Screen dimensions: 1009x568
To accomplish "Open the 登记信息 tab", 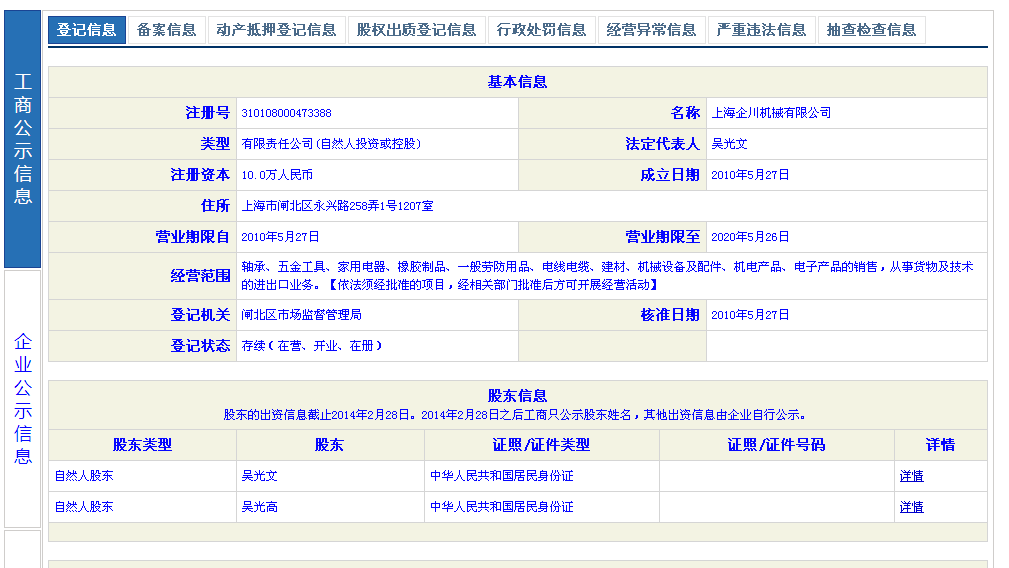I will coord(87,30).
